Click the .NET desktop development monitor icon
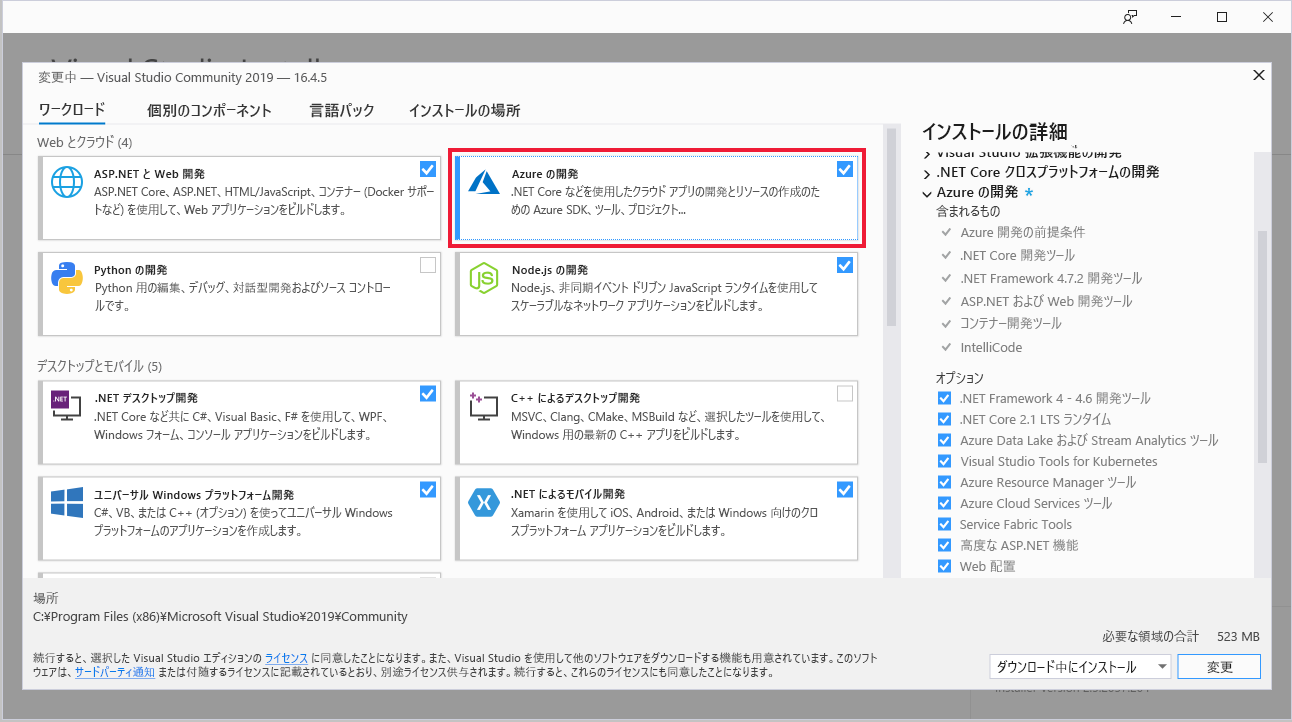The image size is (1292, 722). pyautogui.click(x=67, y=405)
